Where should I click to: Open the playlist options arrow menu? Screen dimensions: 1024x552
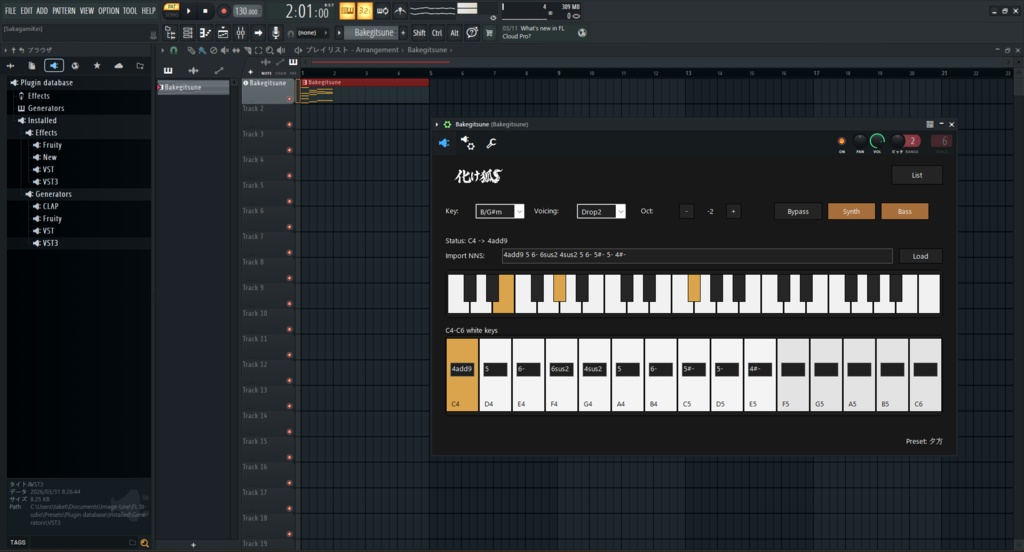[x=163, y=50]
